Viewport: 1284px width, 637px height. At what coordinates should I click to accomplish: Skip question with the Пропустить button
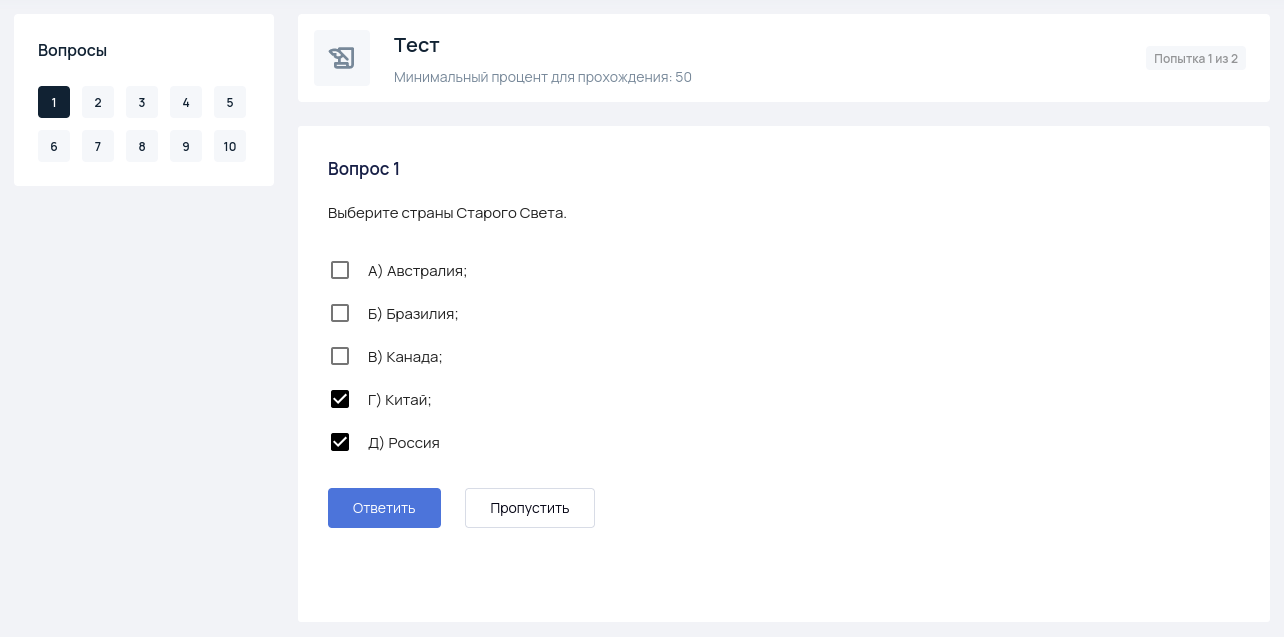pyautogui.click(x=529, y=508)
